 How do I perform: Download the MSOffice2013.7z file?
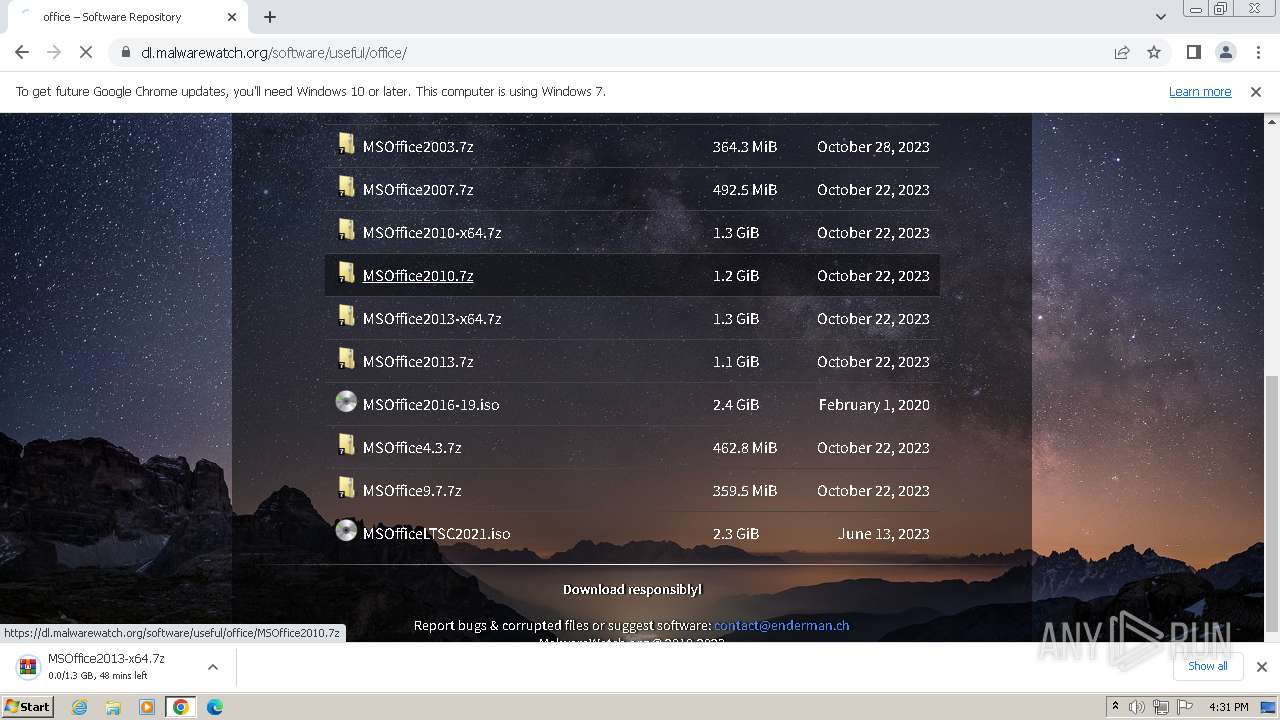418,361
